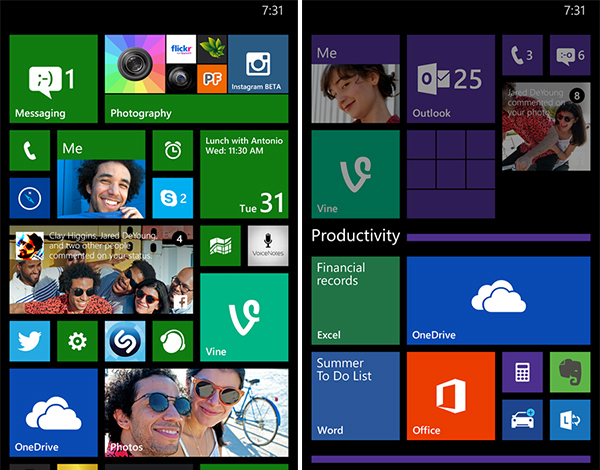Open the Outlook tile showing 25 emails
This screenshot has height=470, width=600.
pos(451,79)
